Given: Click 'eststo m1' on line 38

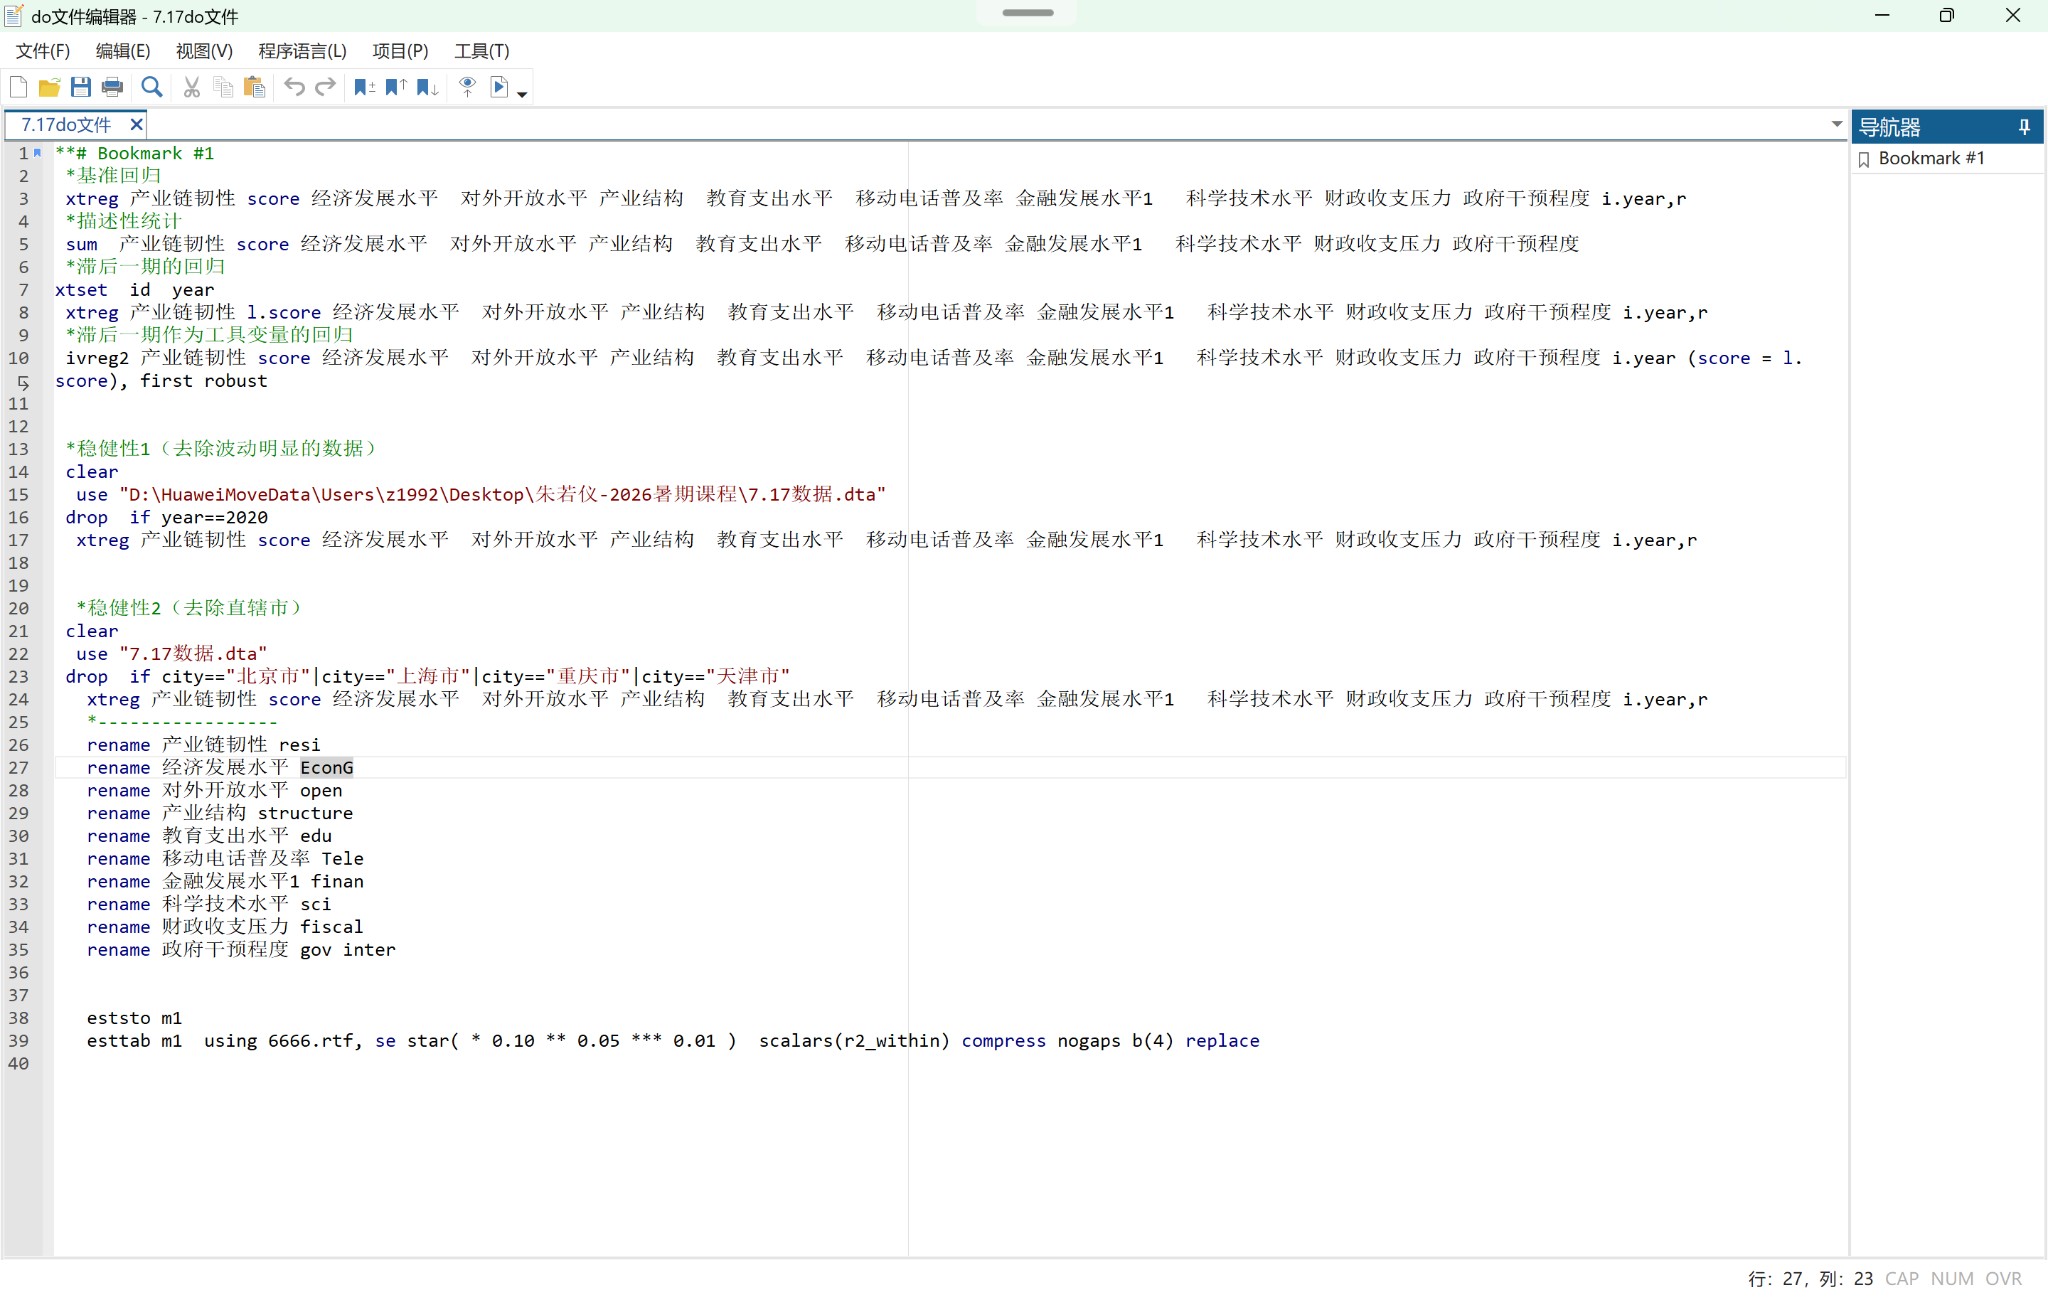Looking at the screenshot, I should click(134, 1018).
